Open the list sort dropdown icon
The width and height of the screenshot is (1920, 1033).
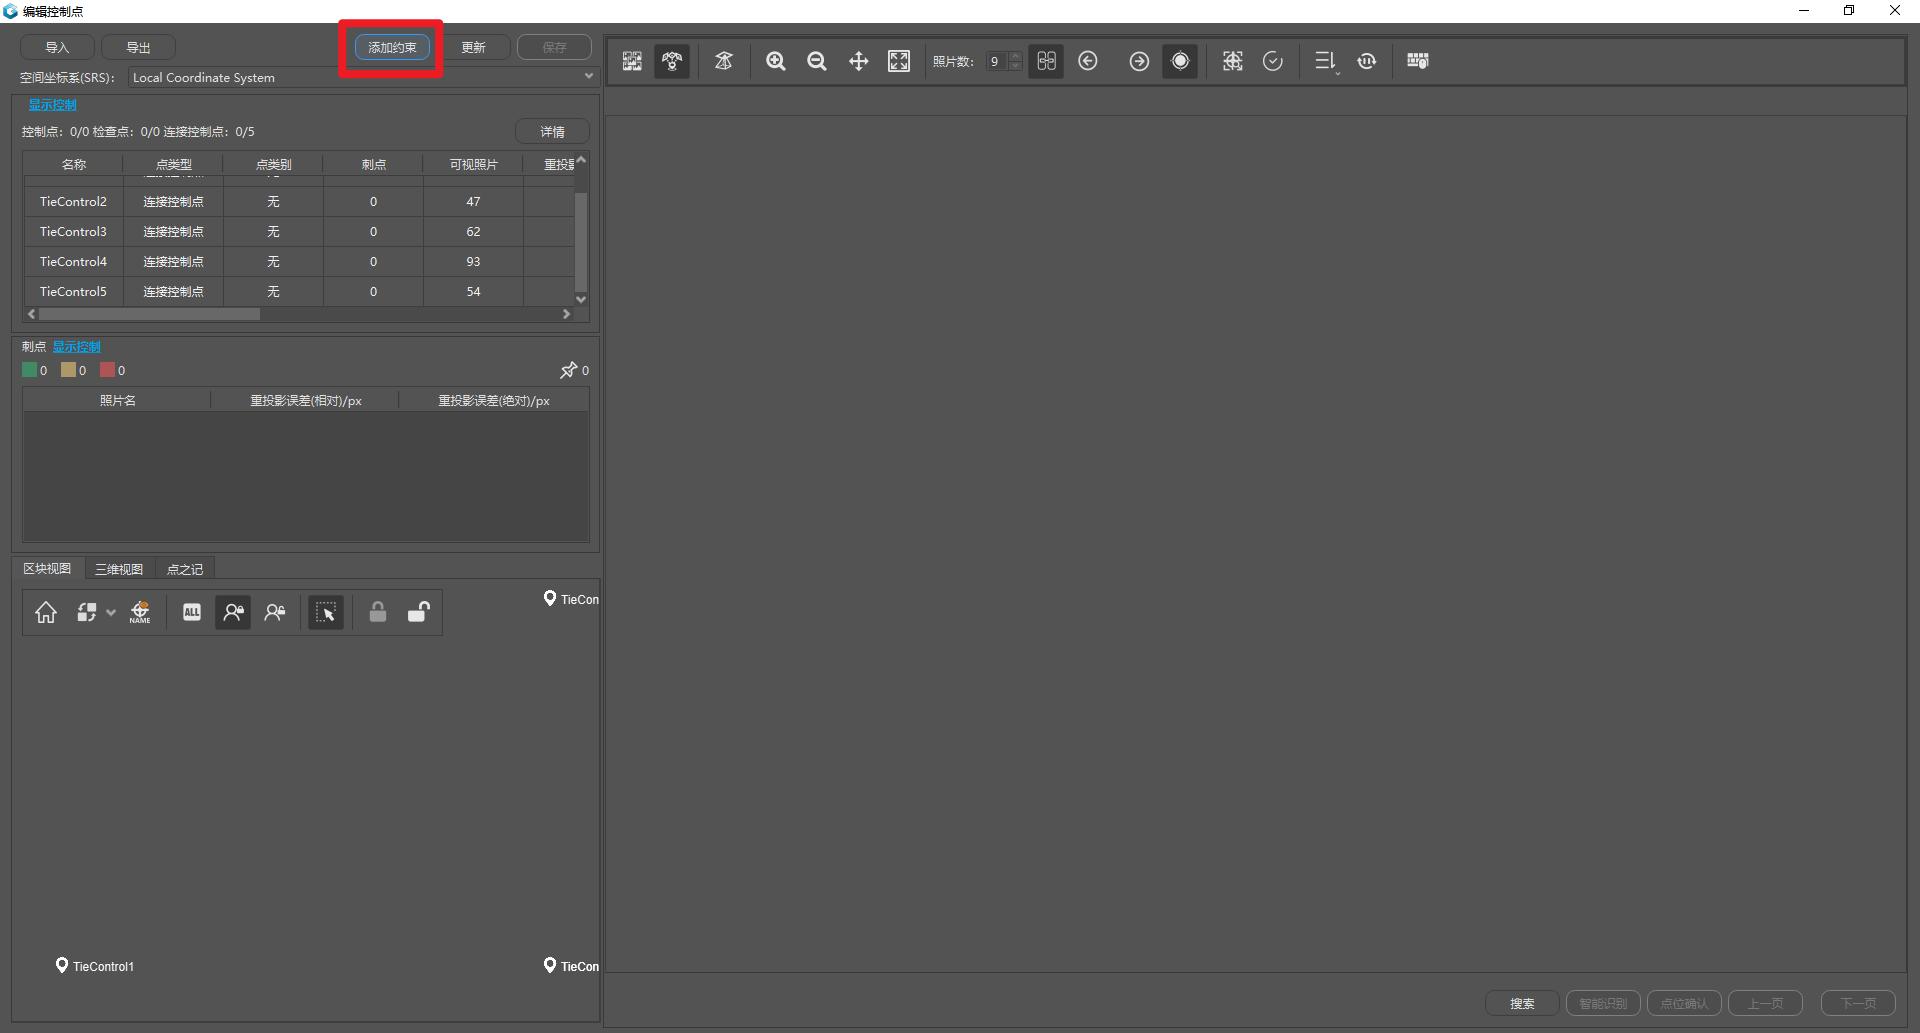coord(1325,61)
